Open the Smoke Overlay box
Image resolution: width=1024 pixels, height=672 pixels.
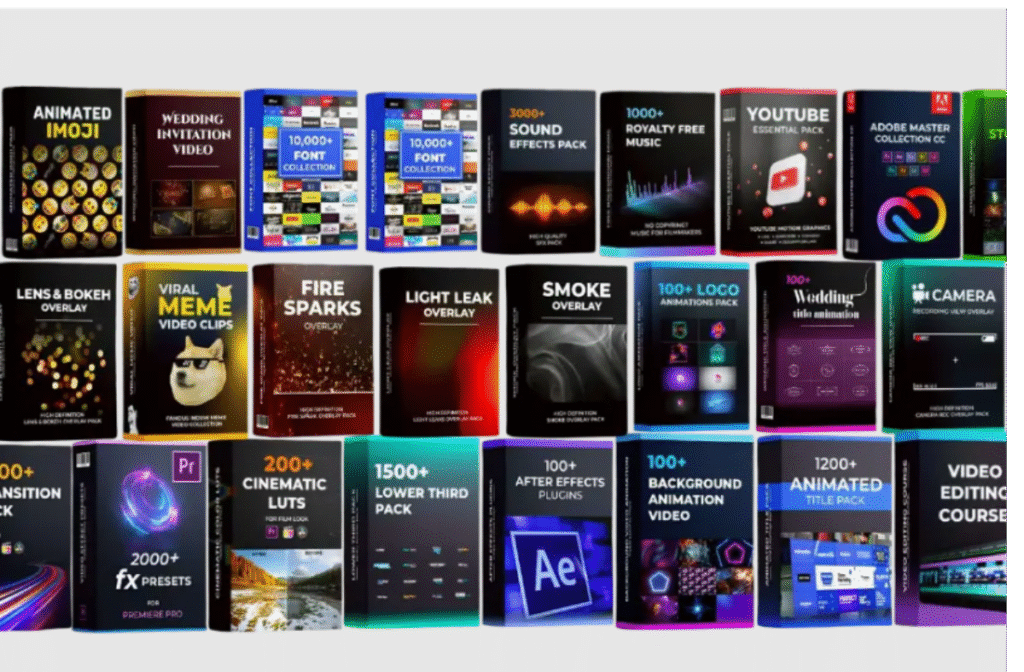click(567, 350)
